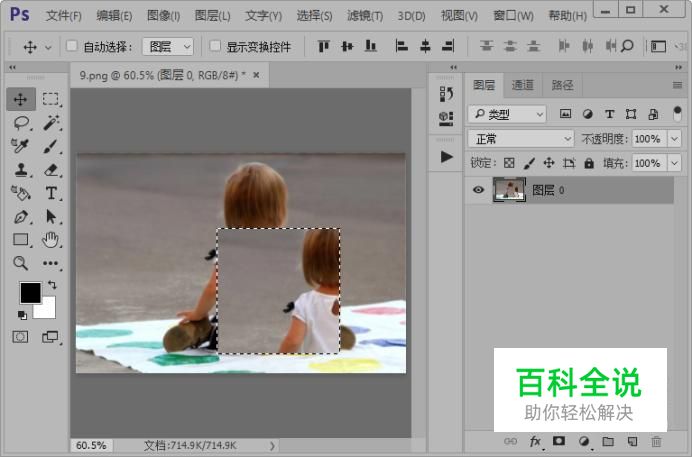The width and height of the screenshot is (692, 457).
Task: Toggle Quick Mask mode
Action: click(20, 337)
